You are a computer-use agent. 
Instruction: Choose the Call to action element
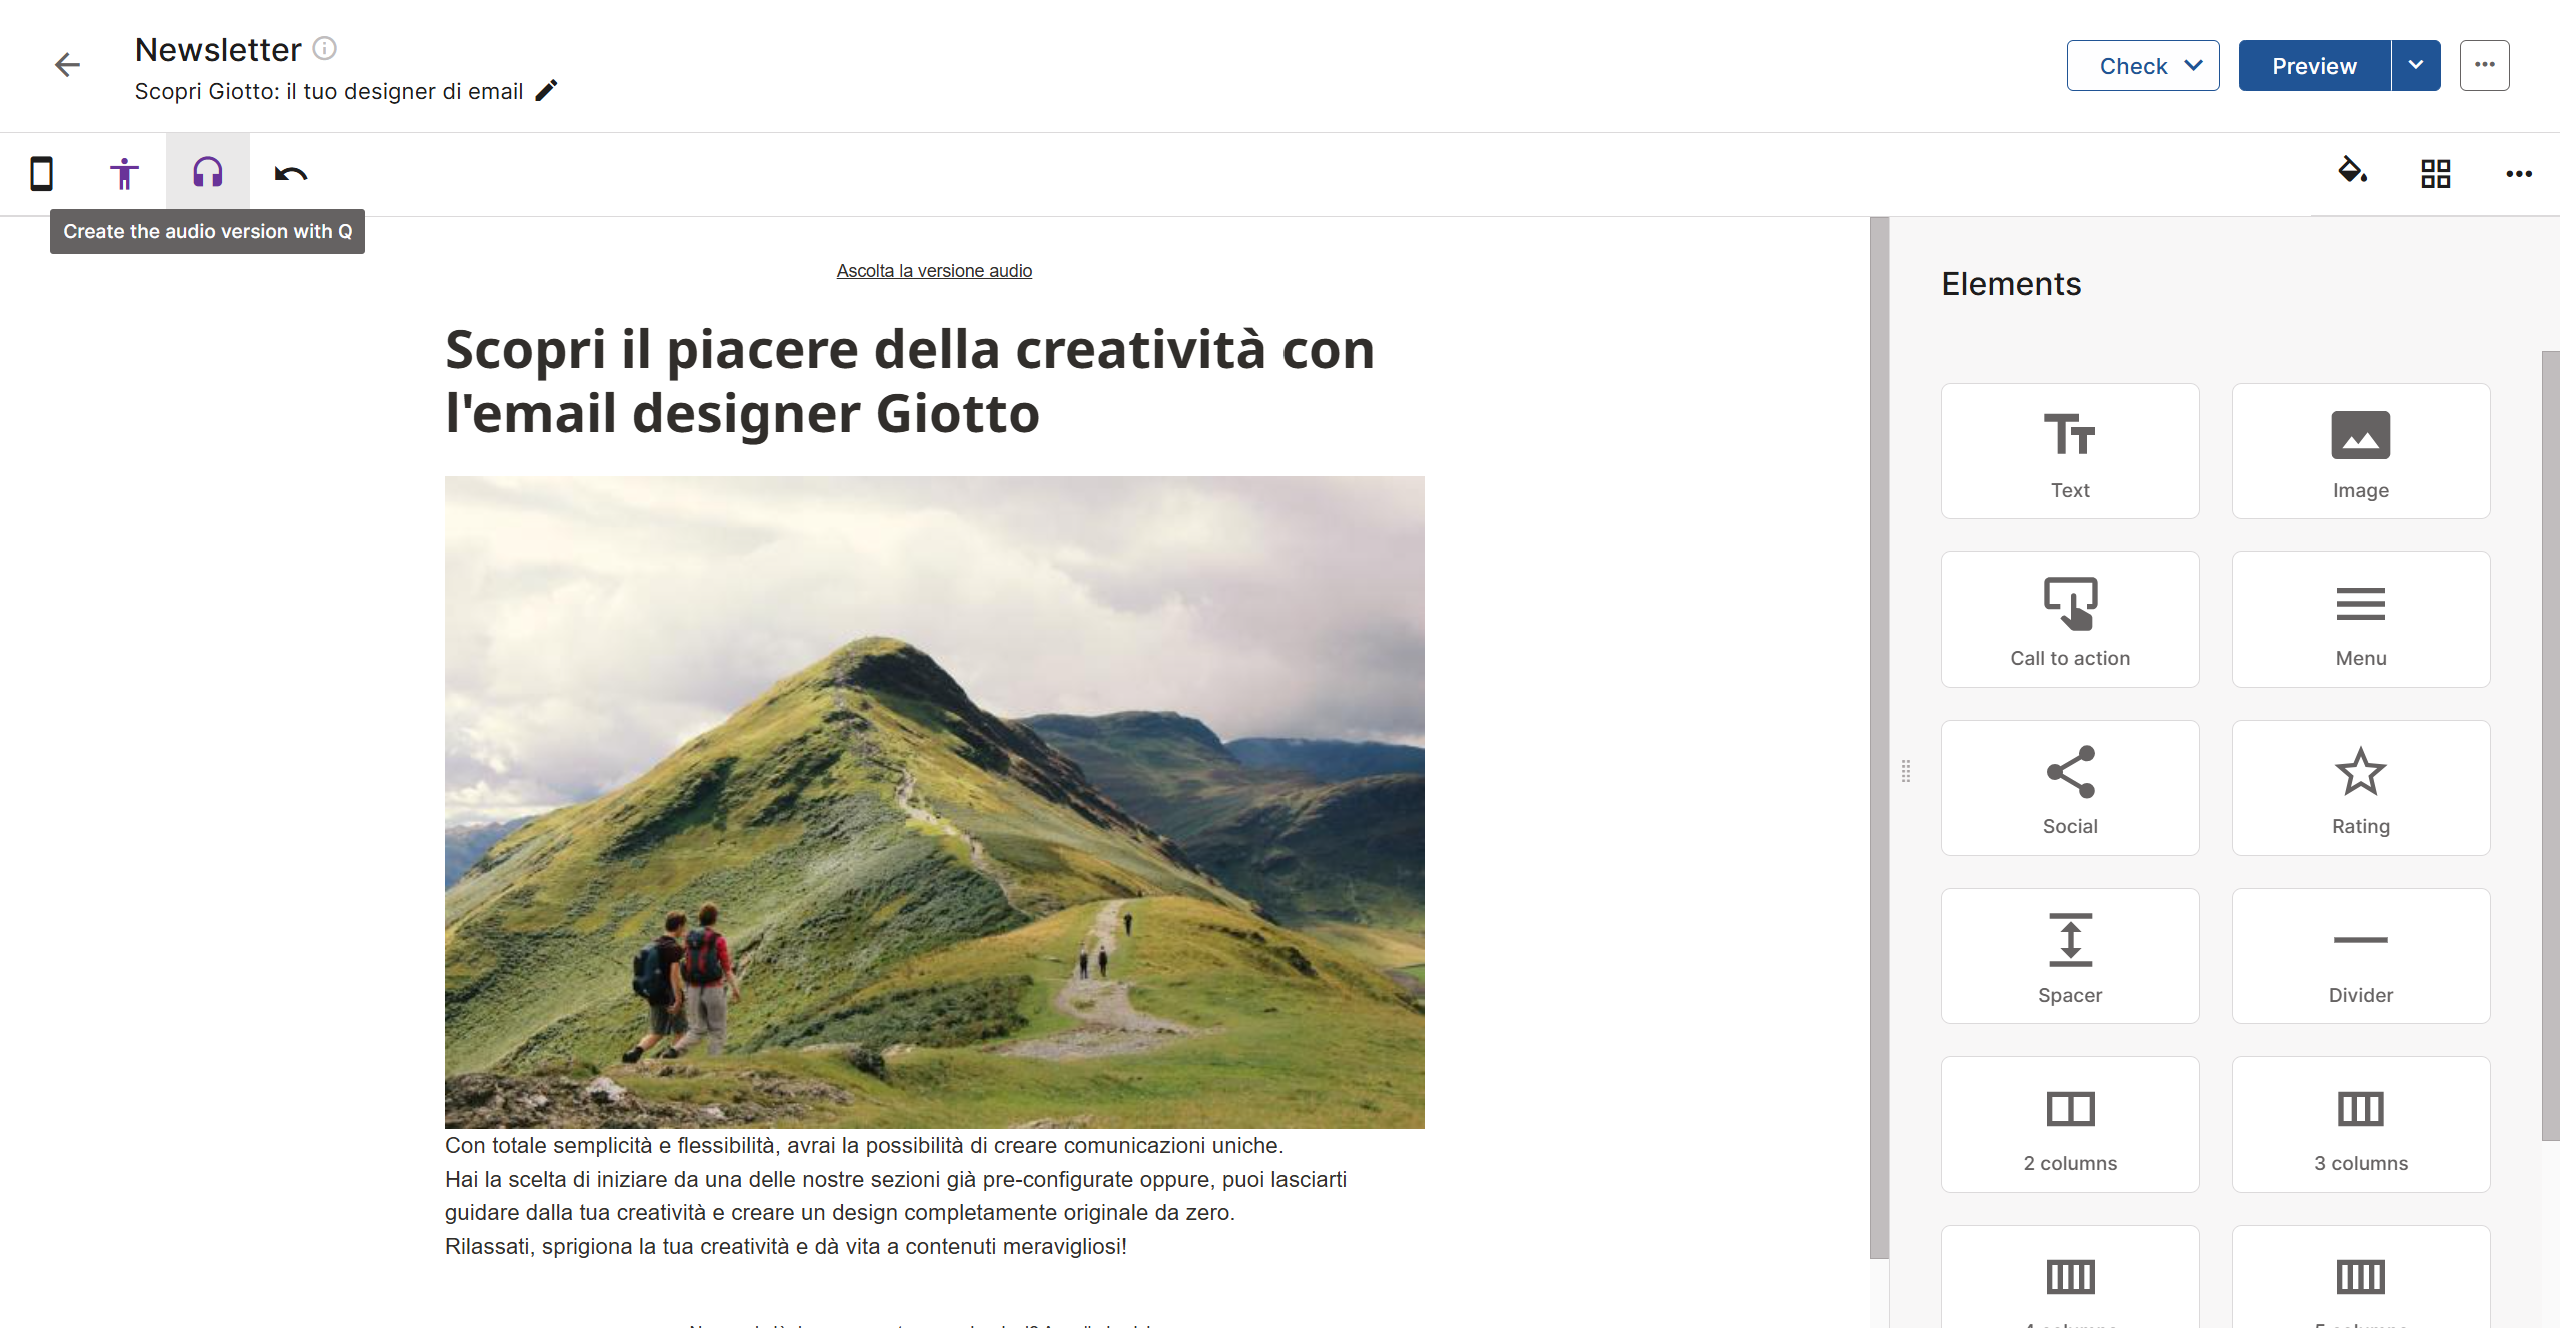coord(2070,619)
